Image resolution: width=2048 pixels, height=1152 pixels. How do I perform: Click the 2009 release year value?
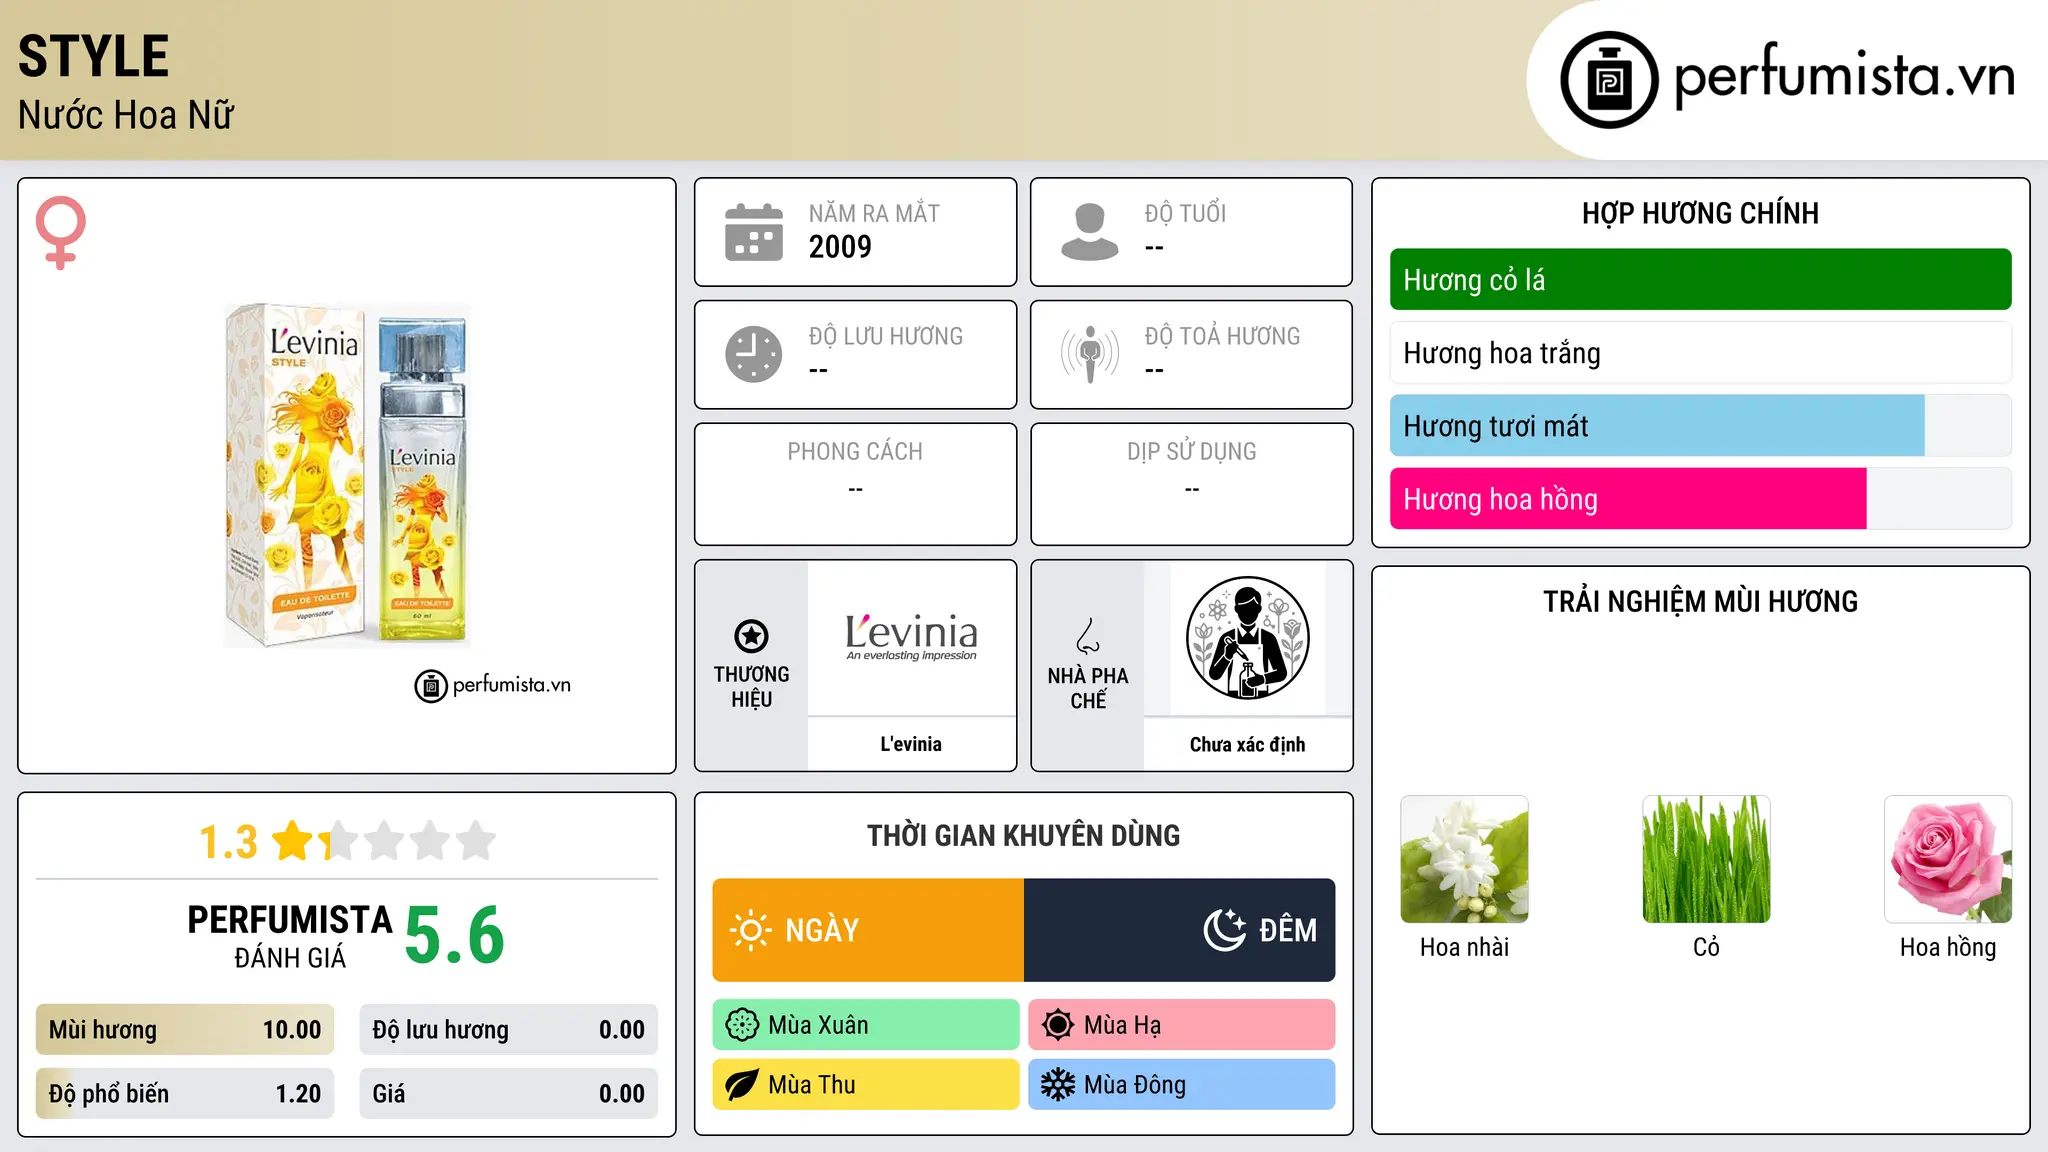[x=840, y=247]
